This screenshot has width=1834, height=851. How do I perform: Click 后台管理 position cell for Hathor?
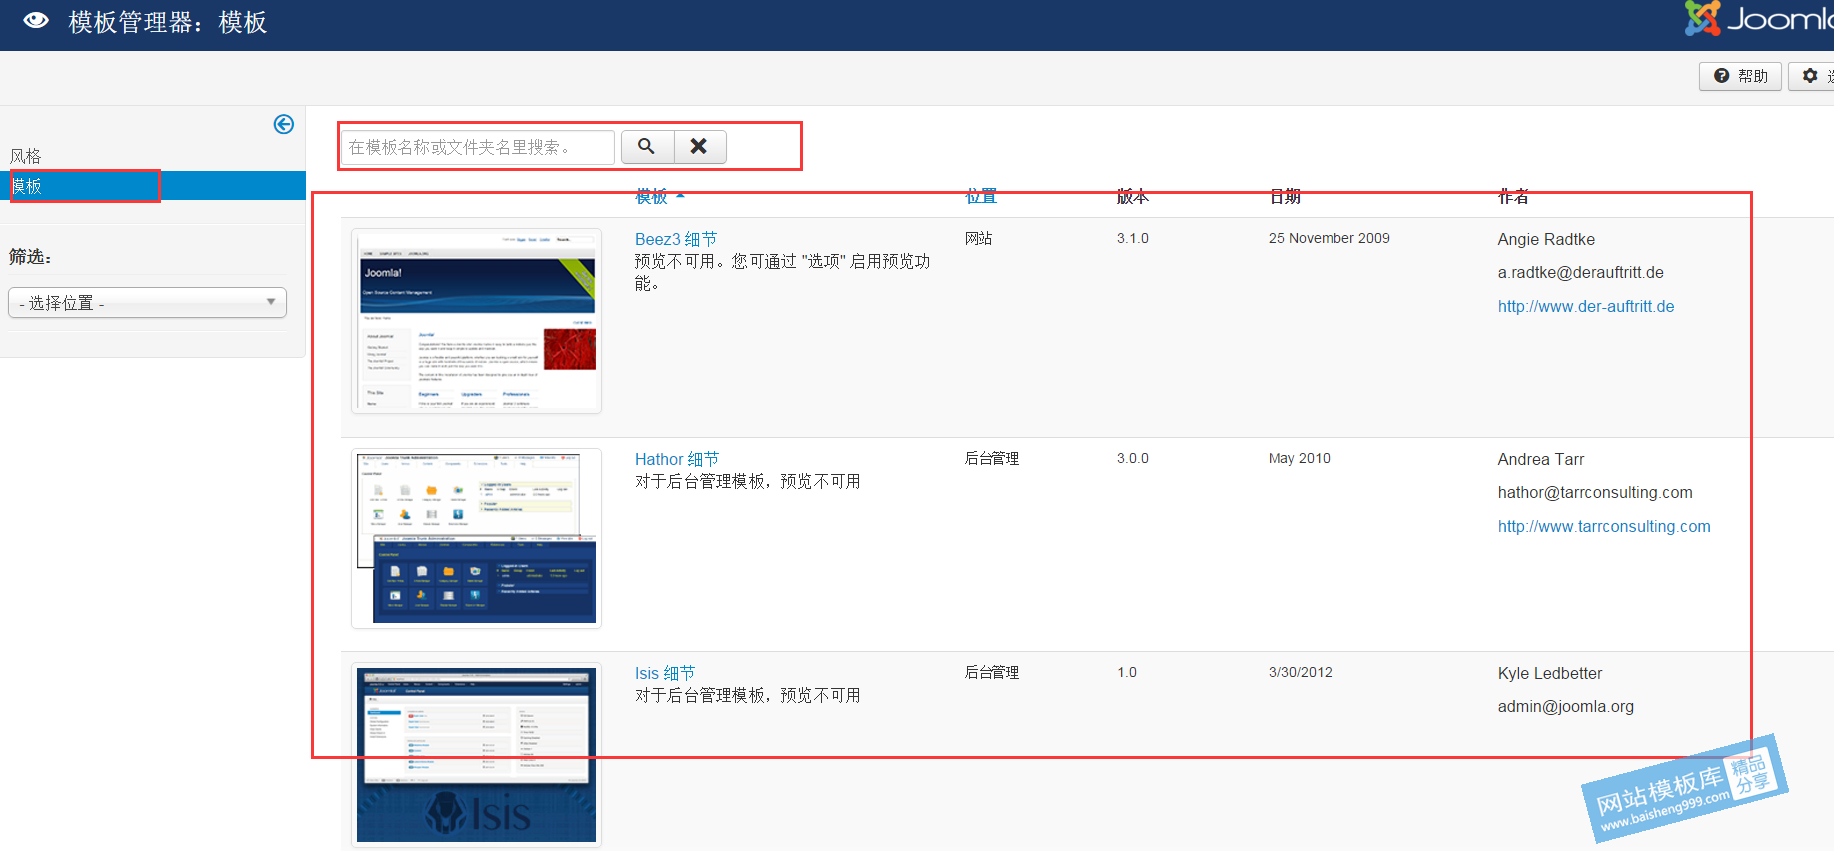pos(992,458)
